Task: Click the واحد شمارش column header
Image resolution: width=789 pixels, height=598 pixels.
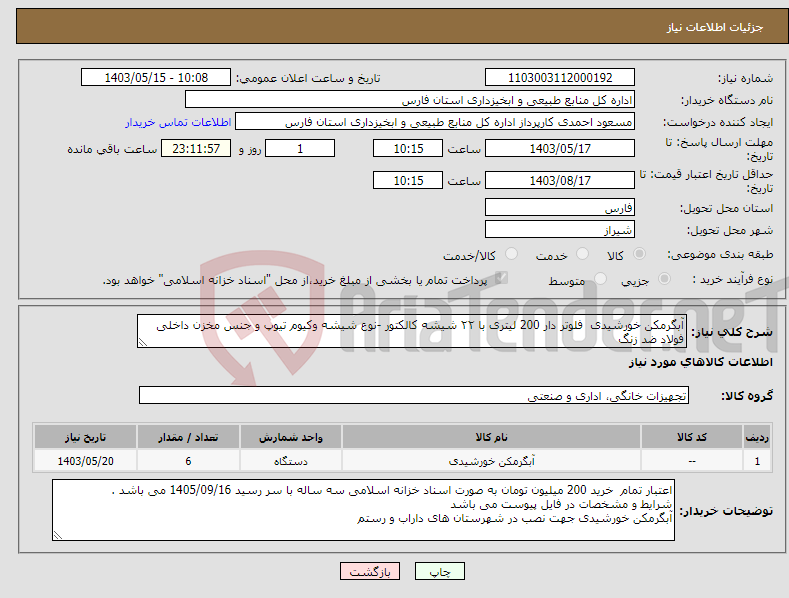Action: [x=290, y=437]
